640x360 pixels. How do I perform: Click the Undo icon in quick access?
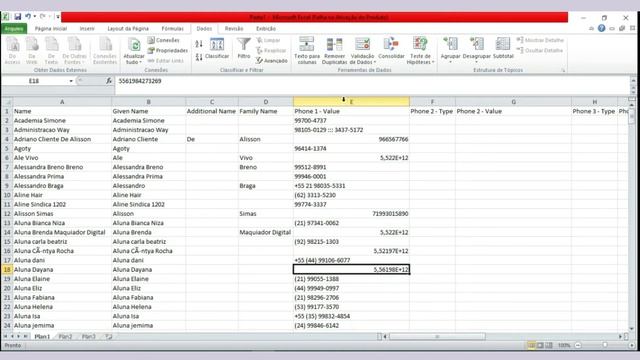click(28, 17)
